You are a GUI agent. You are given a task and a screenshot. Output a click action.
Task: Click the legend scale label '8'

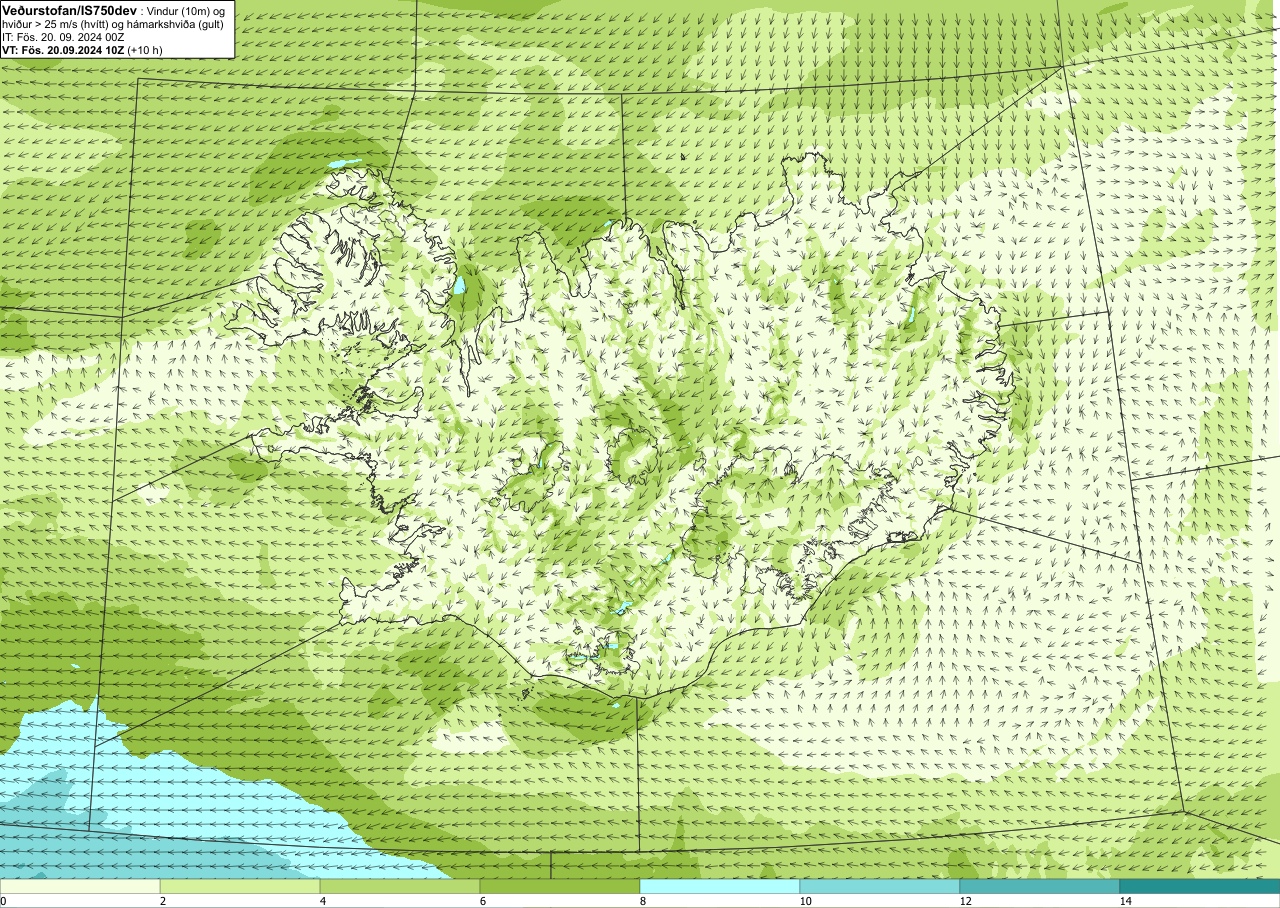click(x=643, y=901)
